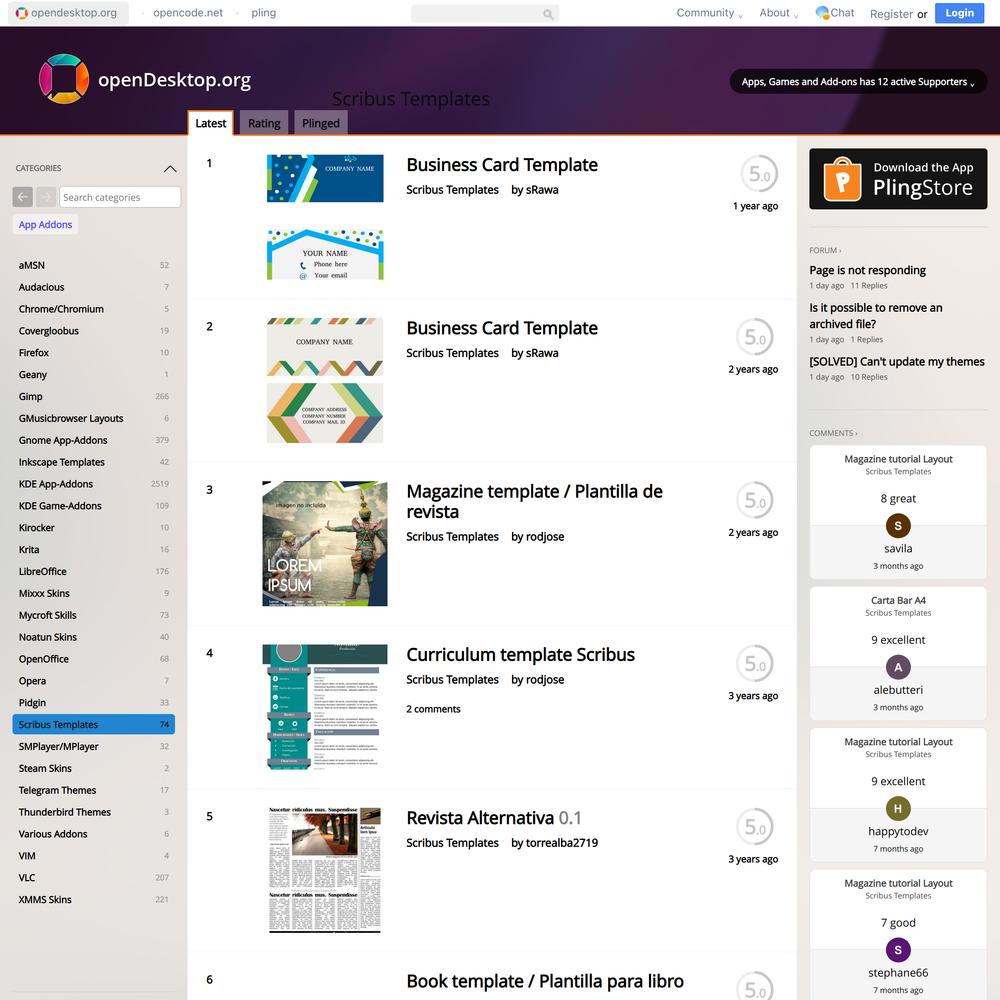Open Revista Alternativa title link
Image resolution: width=1000 pixels, height=1000 pixels.
(494, 818)
